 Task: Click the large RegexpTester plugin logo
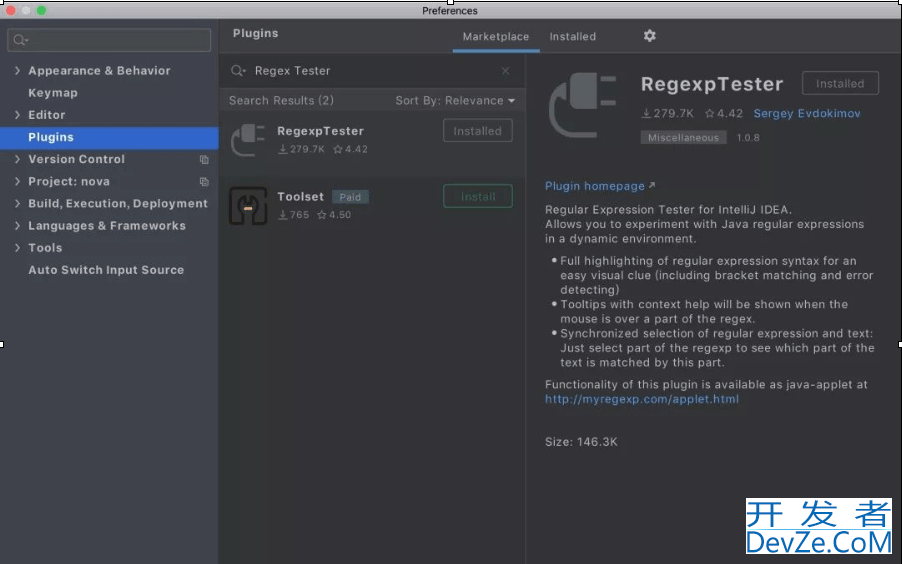pyautogui.click(x=582, y=105)
